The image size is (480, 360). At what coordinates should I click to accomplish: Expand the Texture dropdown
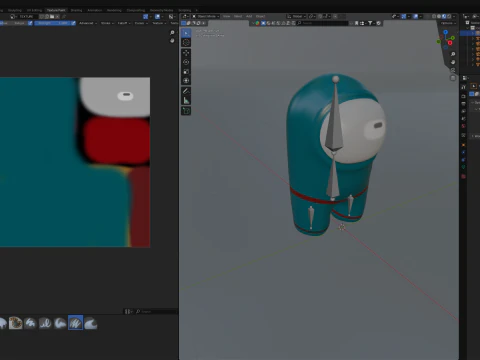[x=159, y=23]
